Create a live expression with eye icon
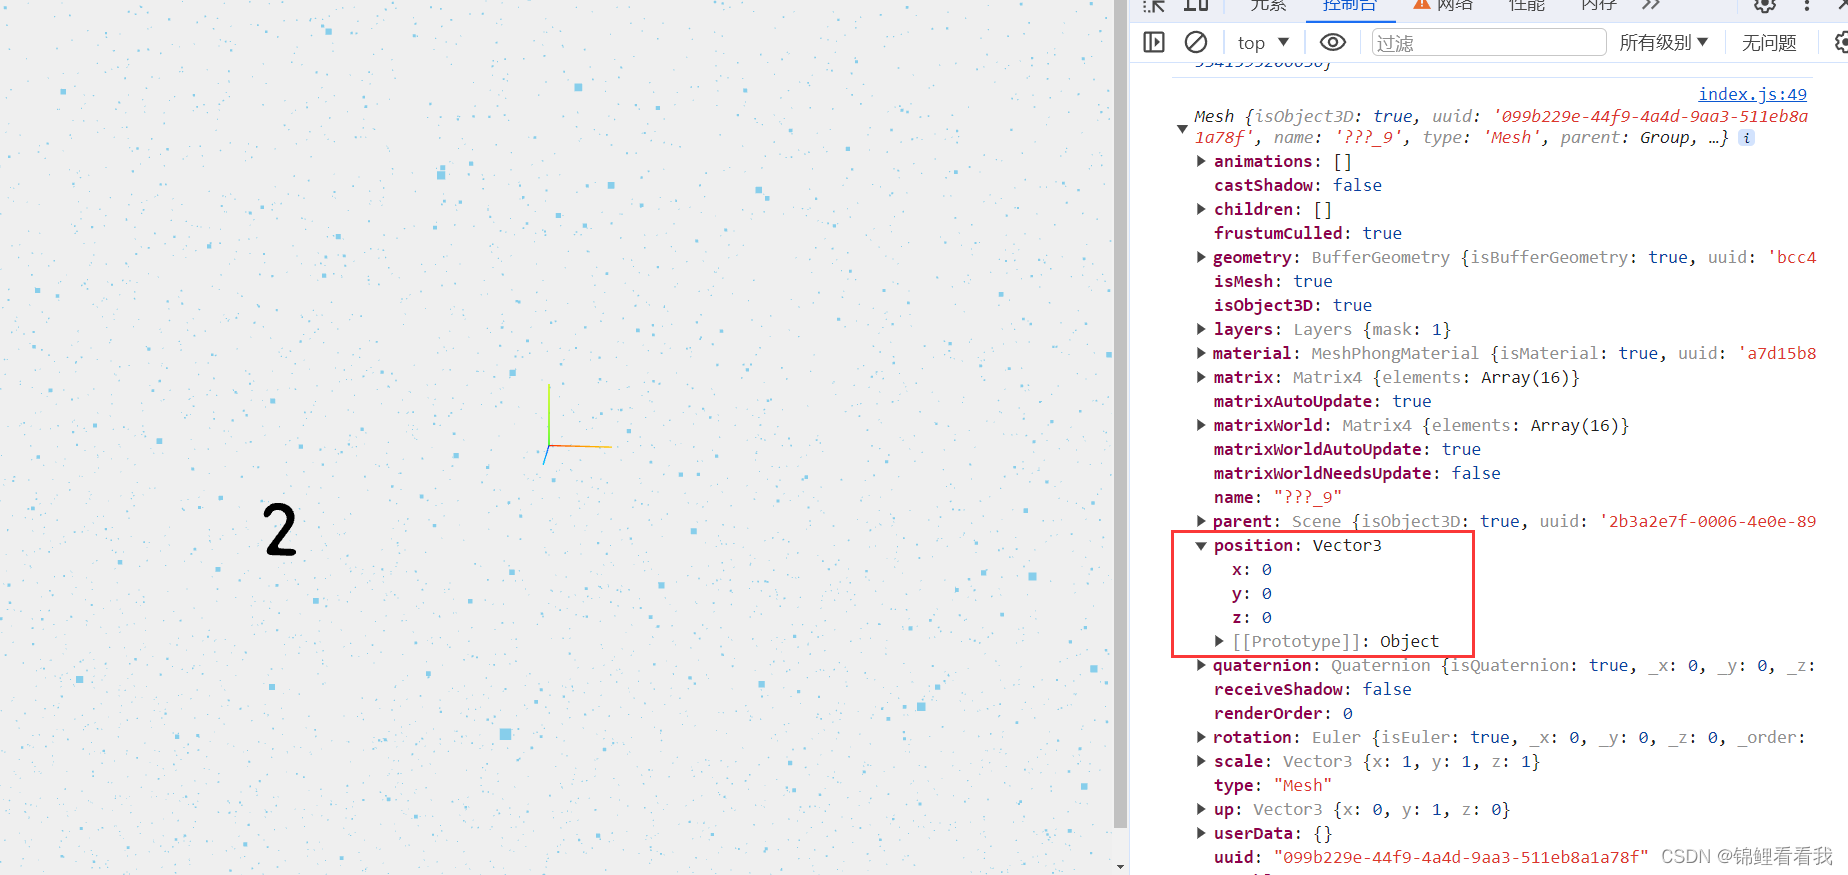This screenshot has height=875, width=1848. 1333,42
